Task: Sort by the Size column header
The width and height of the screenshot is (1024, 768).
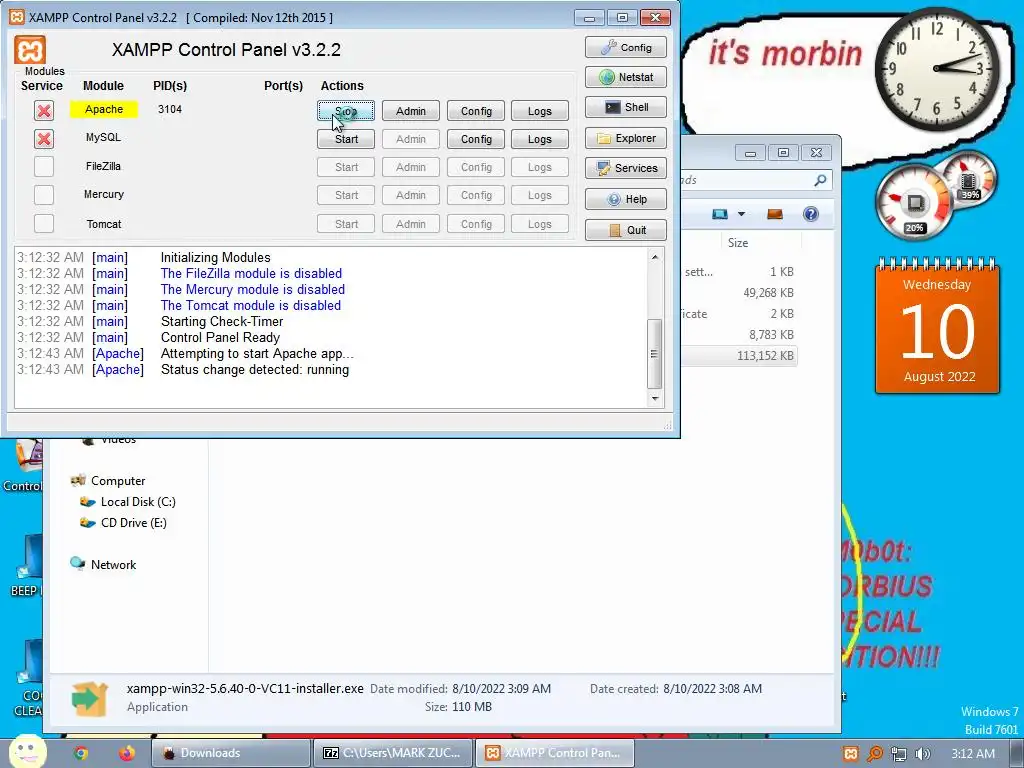Action: point(738,243)
